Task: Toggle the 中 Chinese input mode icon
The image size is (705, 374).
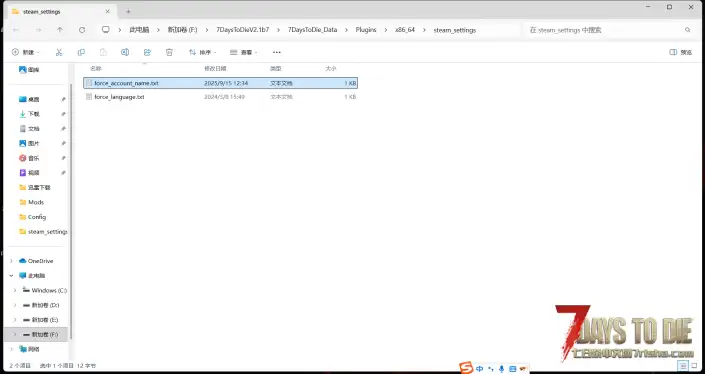Action: click(x=479, y=369)
